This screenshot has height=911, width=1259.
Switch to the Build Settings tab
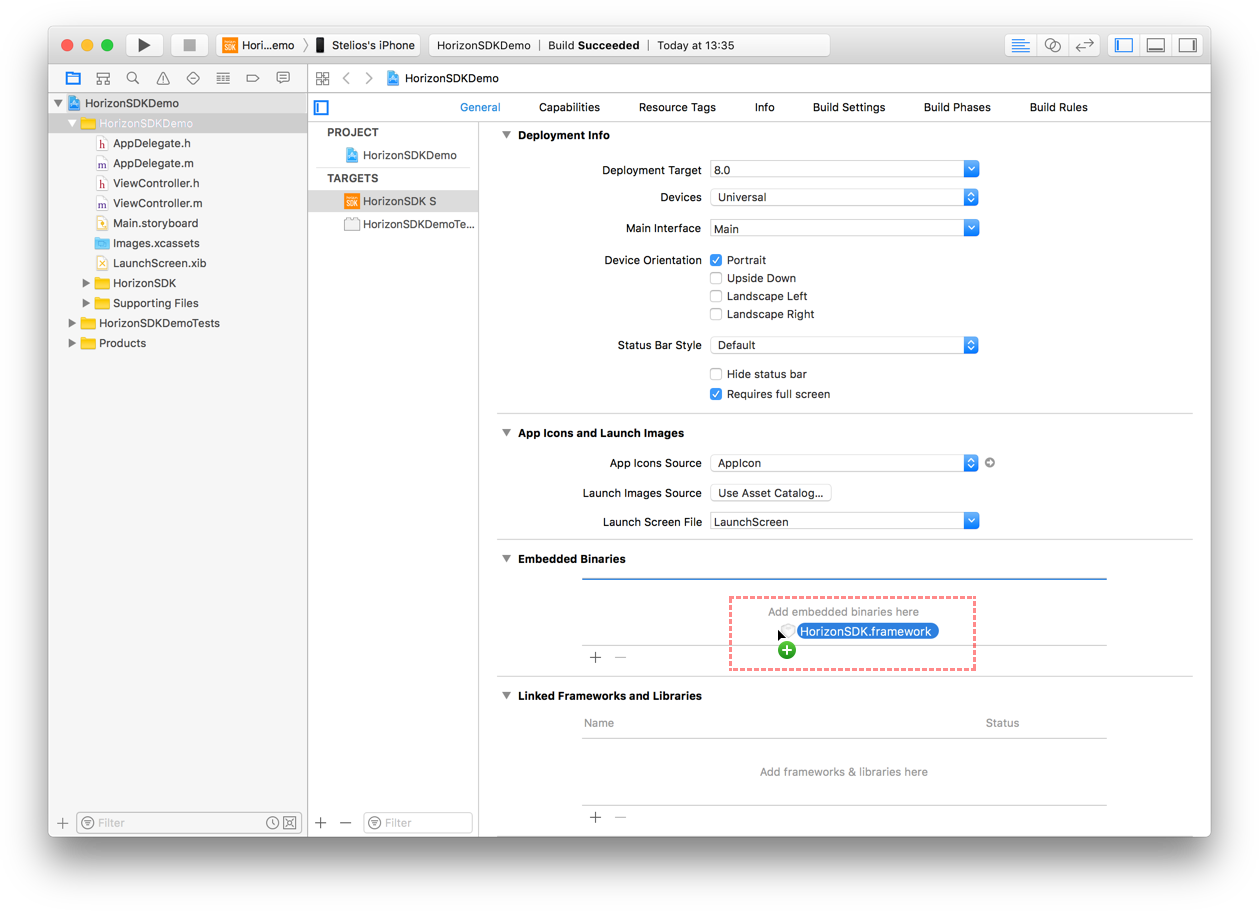click(x=849, y=107)
